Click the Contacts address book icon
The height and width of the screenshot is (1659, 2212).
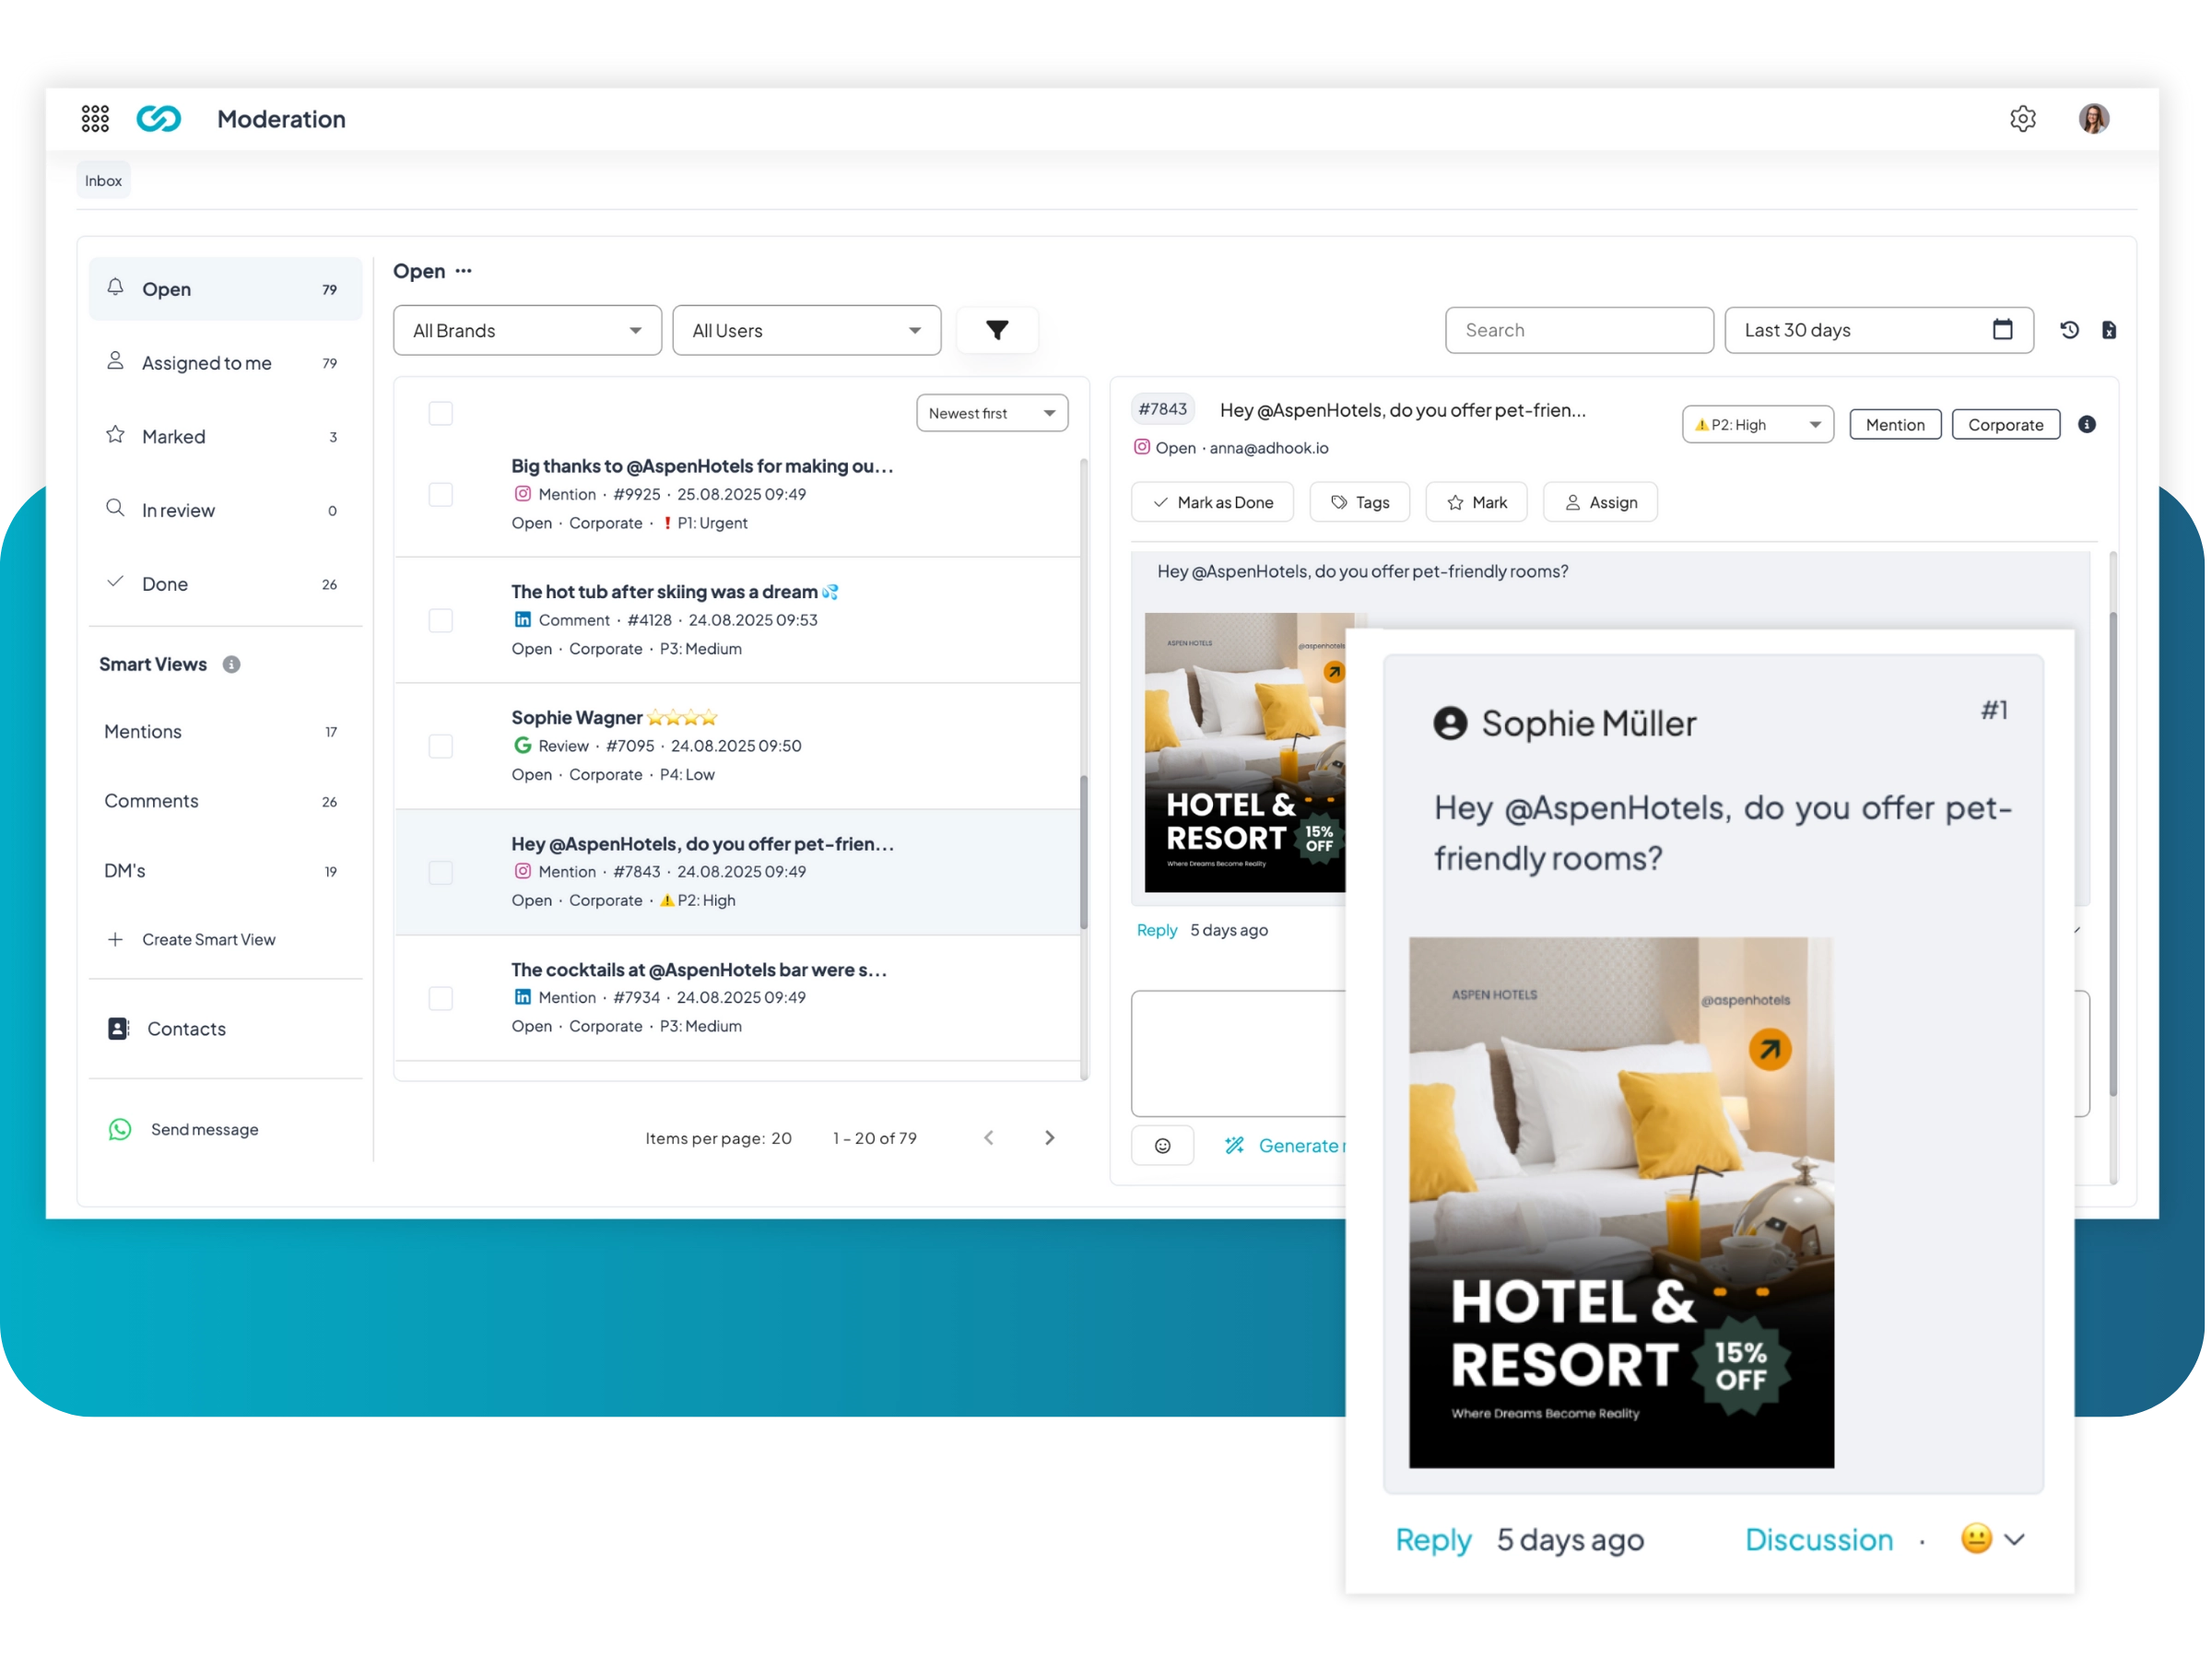[x=118, y=1030]
